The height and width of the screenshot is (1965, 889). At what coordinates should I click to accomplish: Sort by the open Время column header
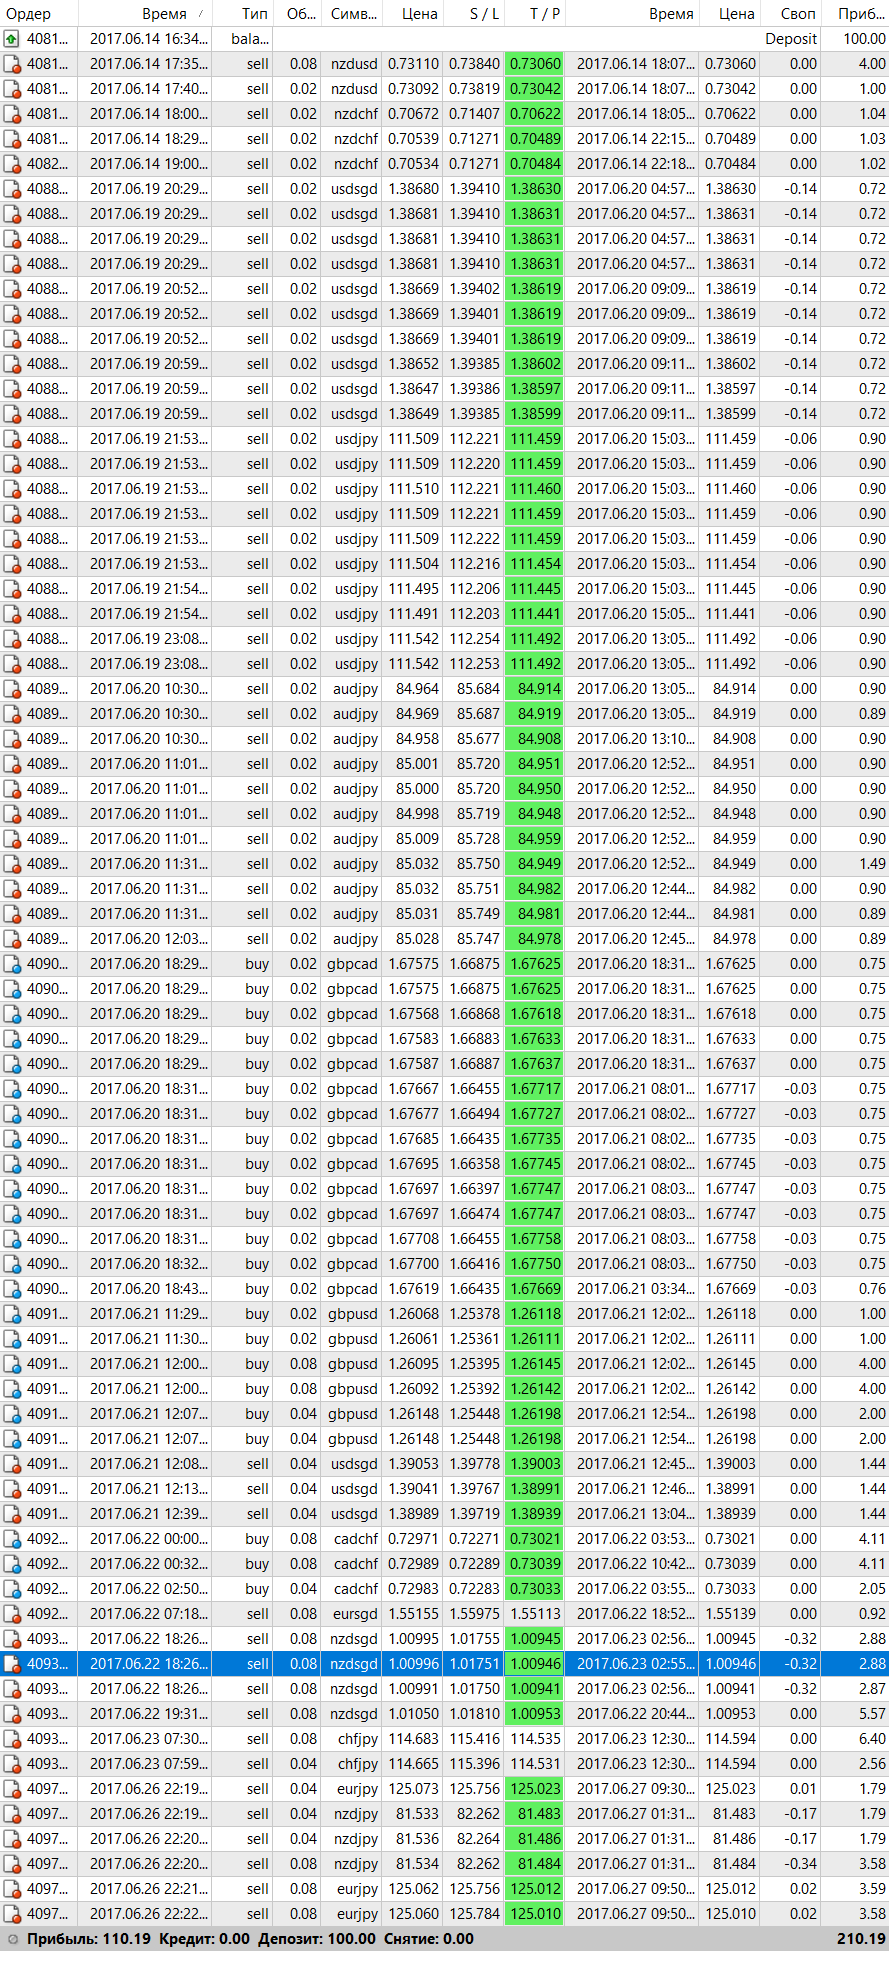pos(145,14)
